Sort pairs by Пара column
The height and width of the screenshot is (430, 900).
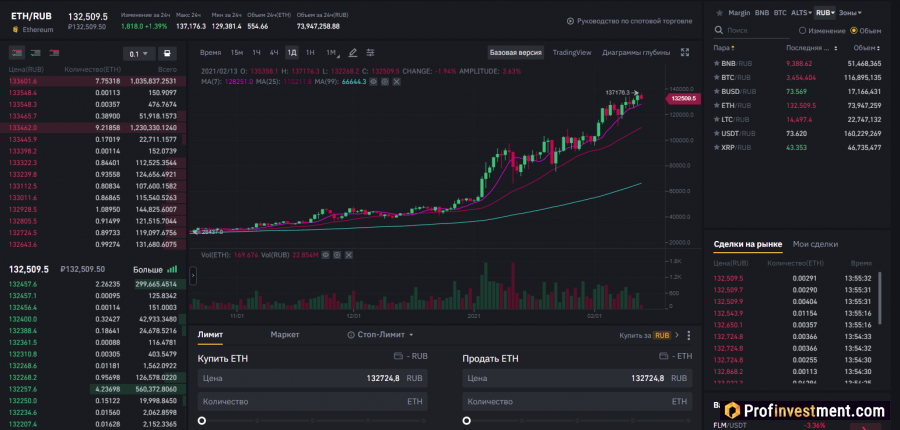[724, 48]
